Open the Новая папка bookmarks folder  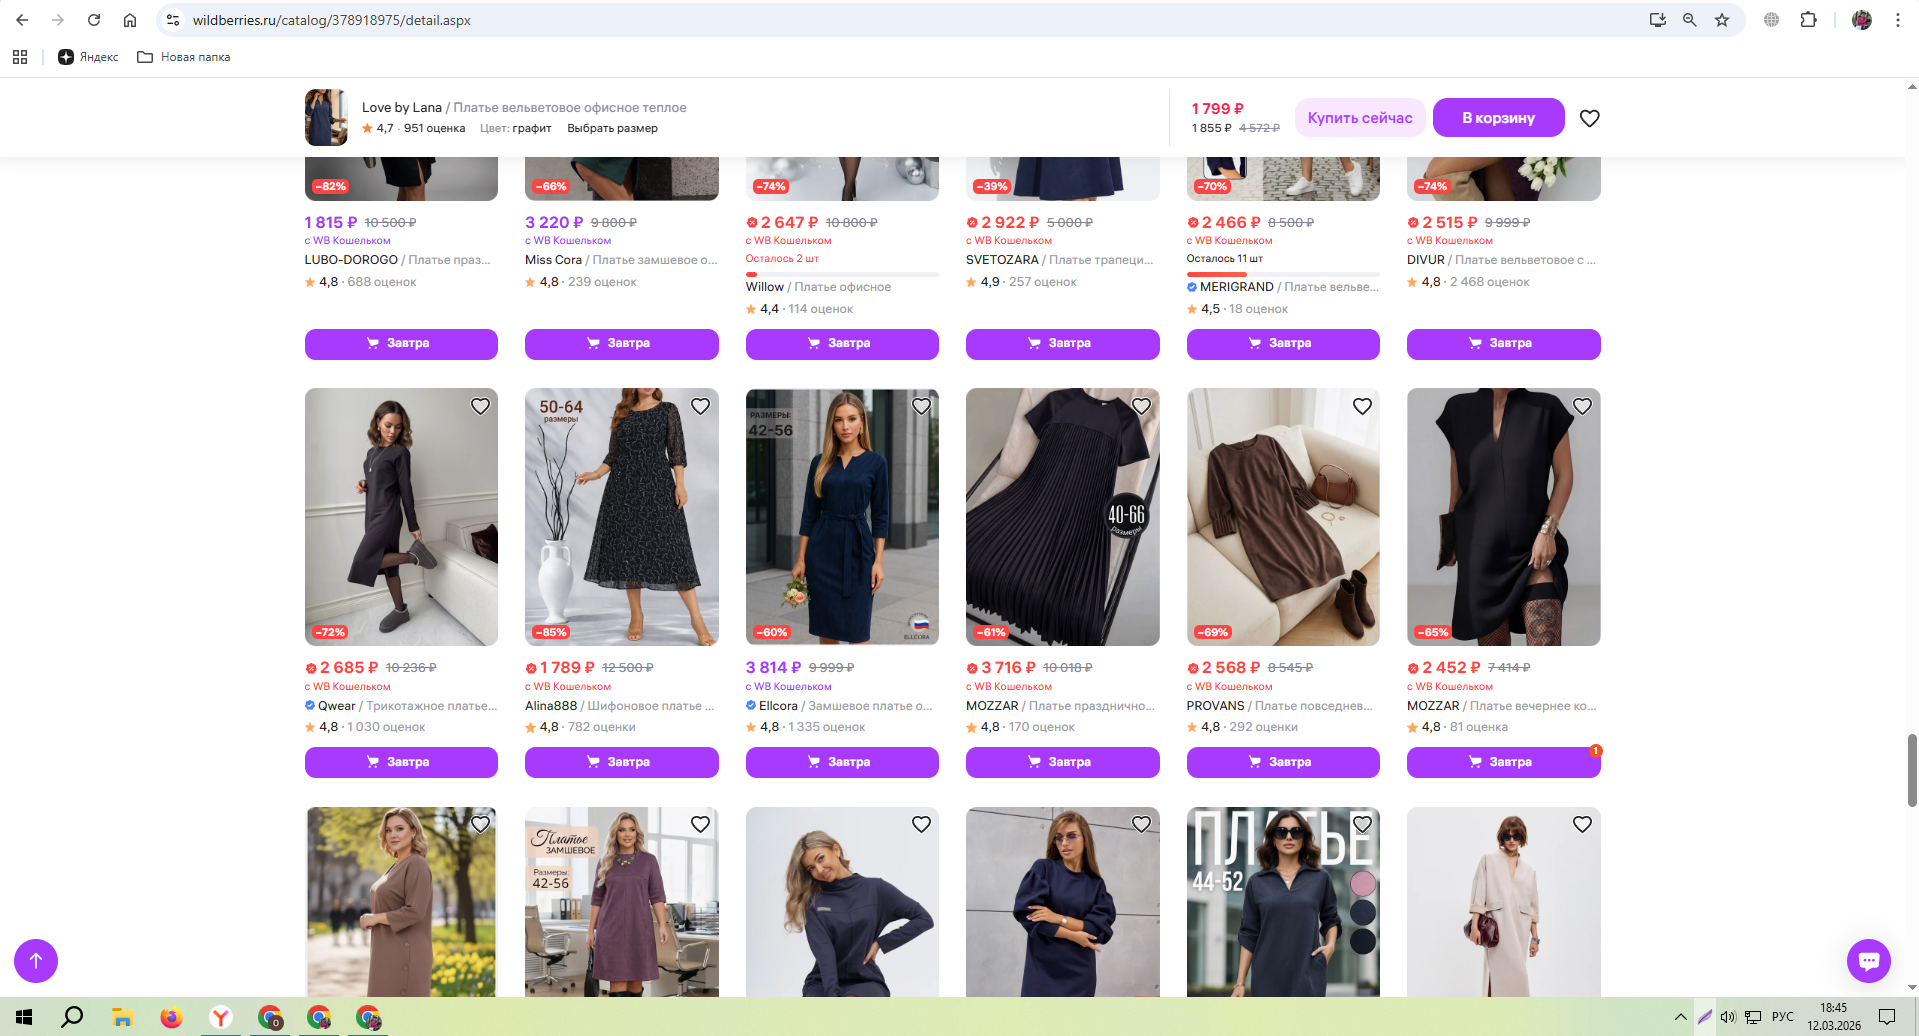184,57
